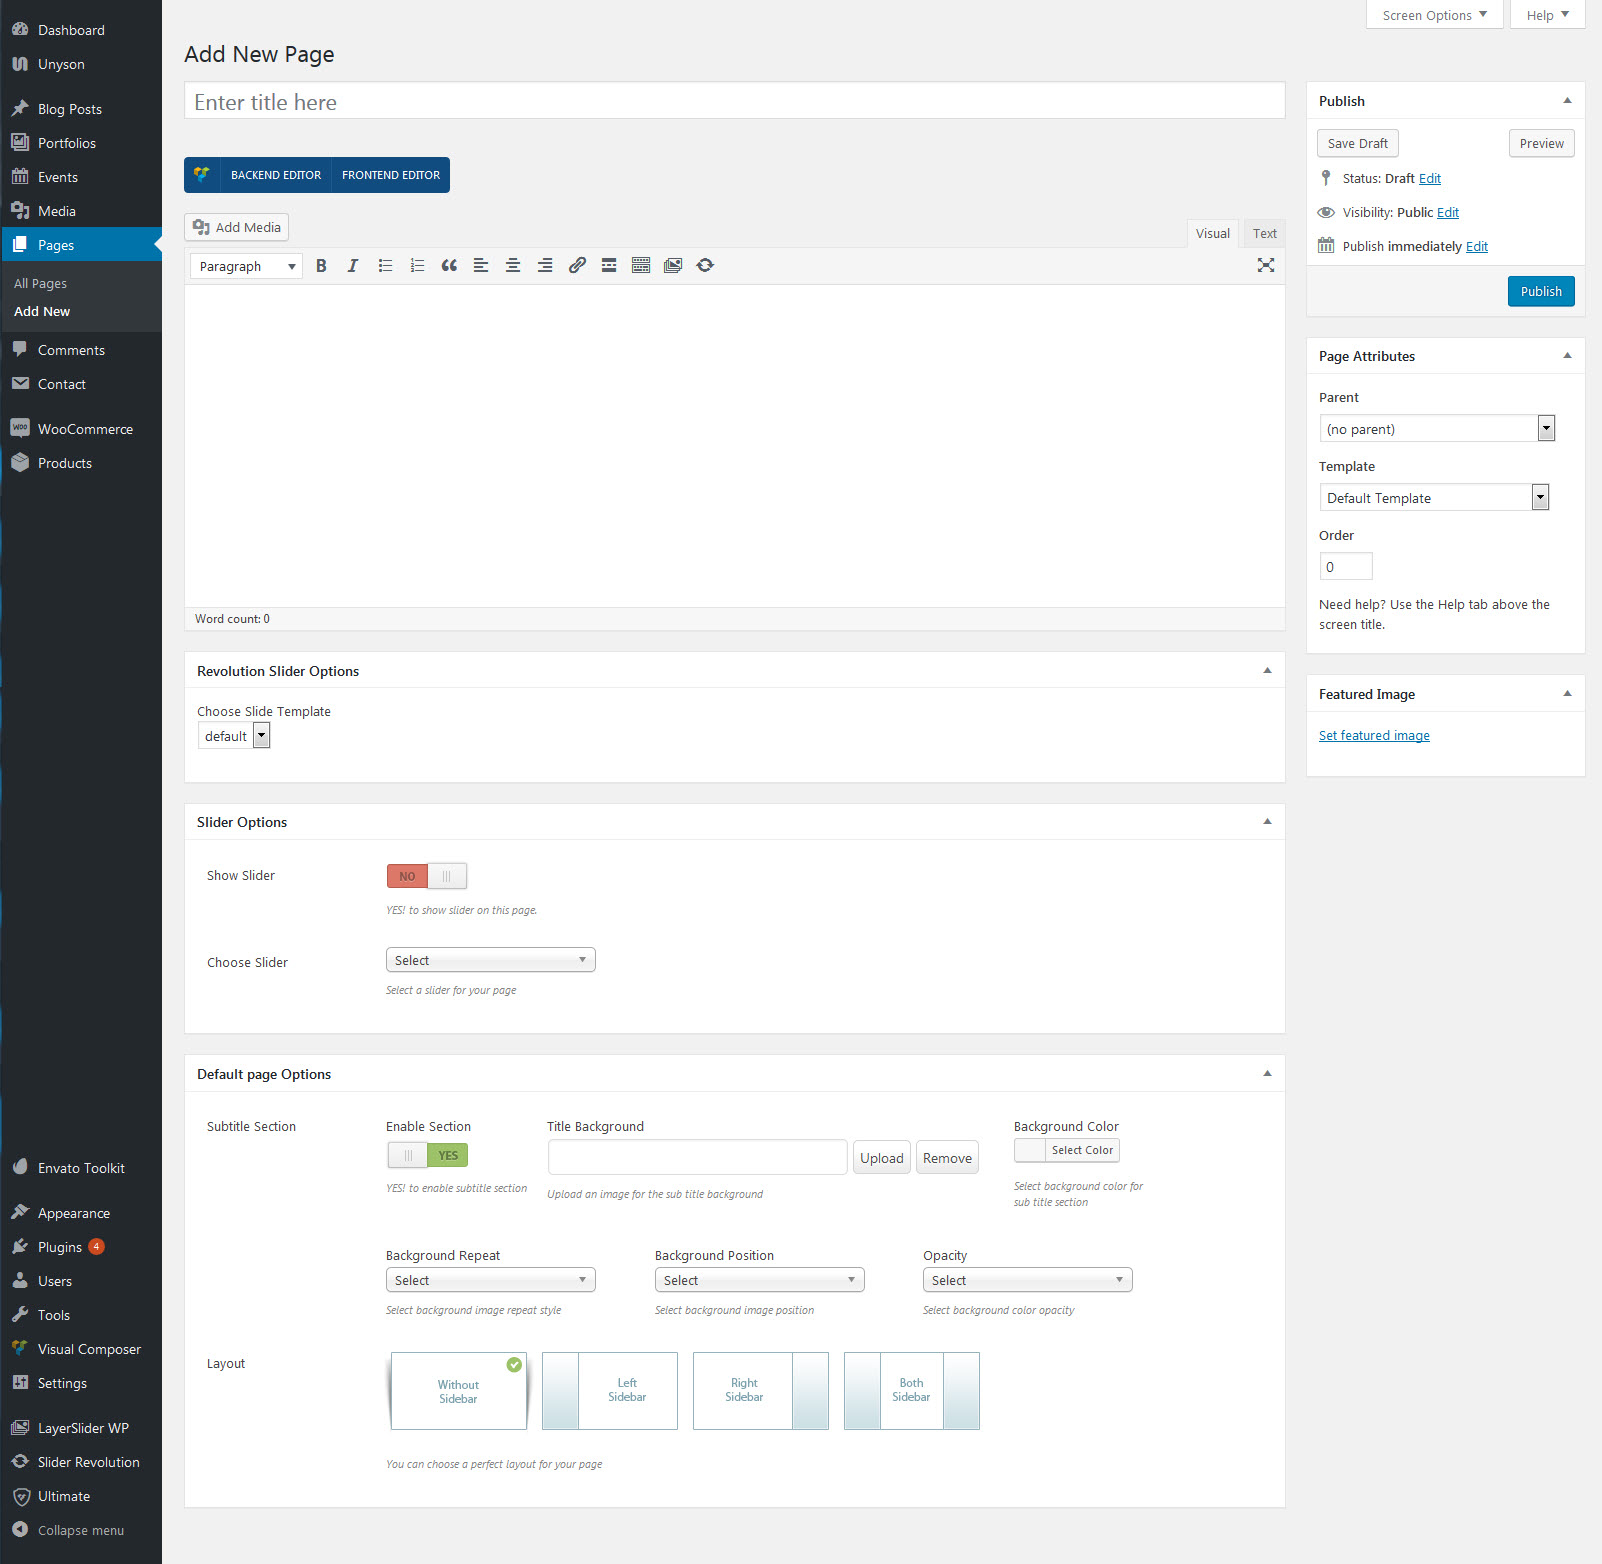Center-align text with the toolbar icon
Viewport: 1602px width, 1564px height.
[513, 266]
